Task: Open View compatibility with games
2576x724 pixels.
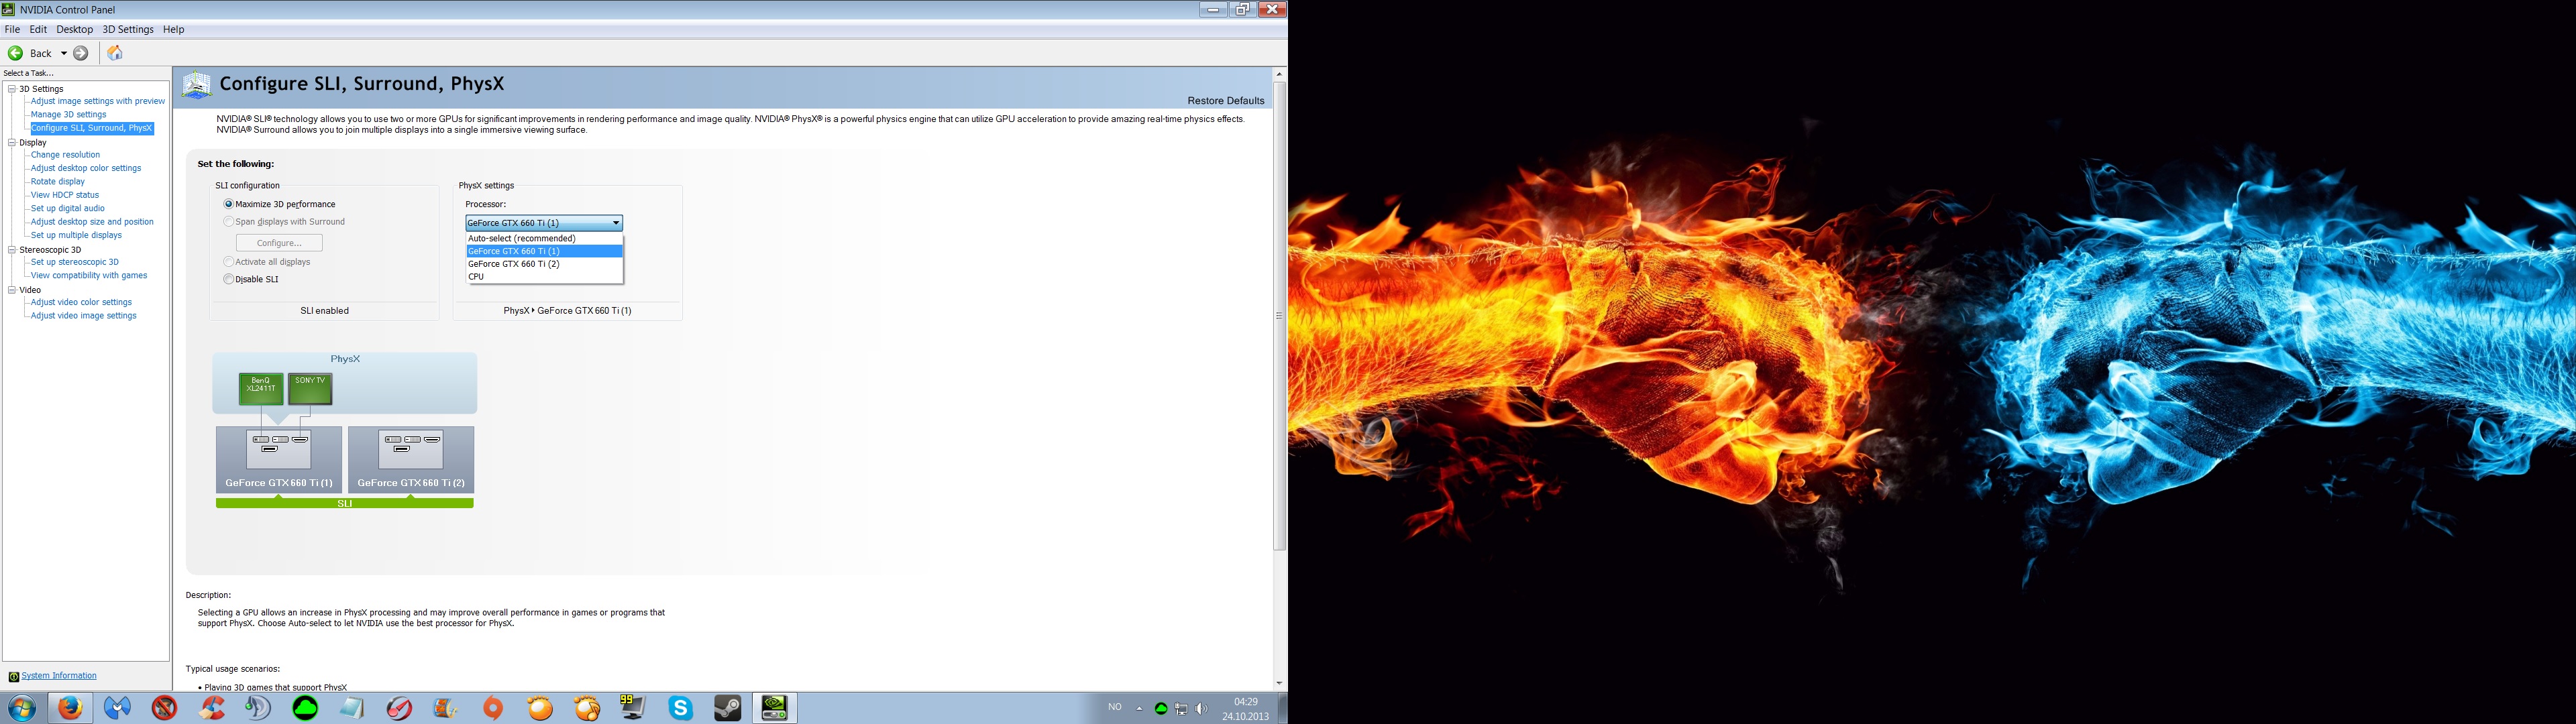Action: (89, 276)
